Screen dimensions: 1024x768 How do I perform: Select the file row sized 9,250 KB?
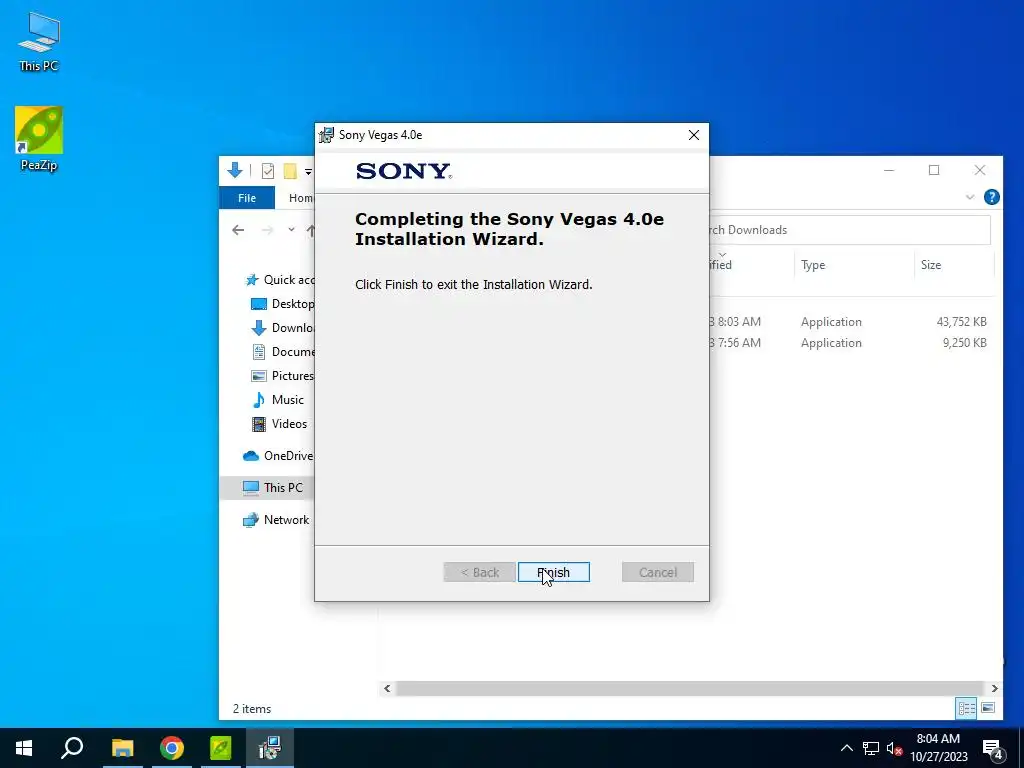[850, 343]
